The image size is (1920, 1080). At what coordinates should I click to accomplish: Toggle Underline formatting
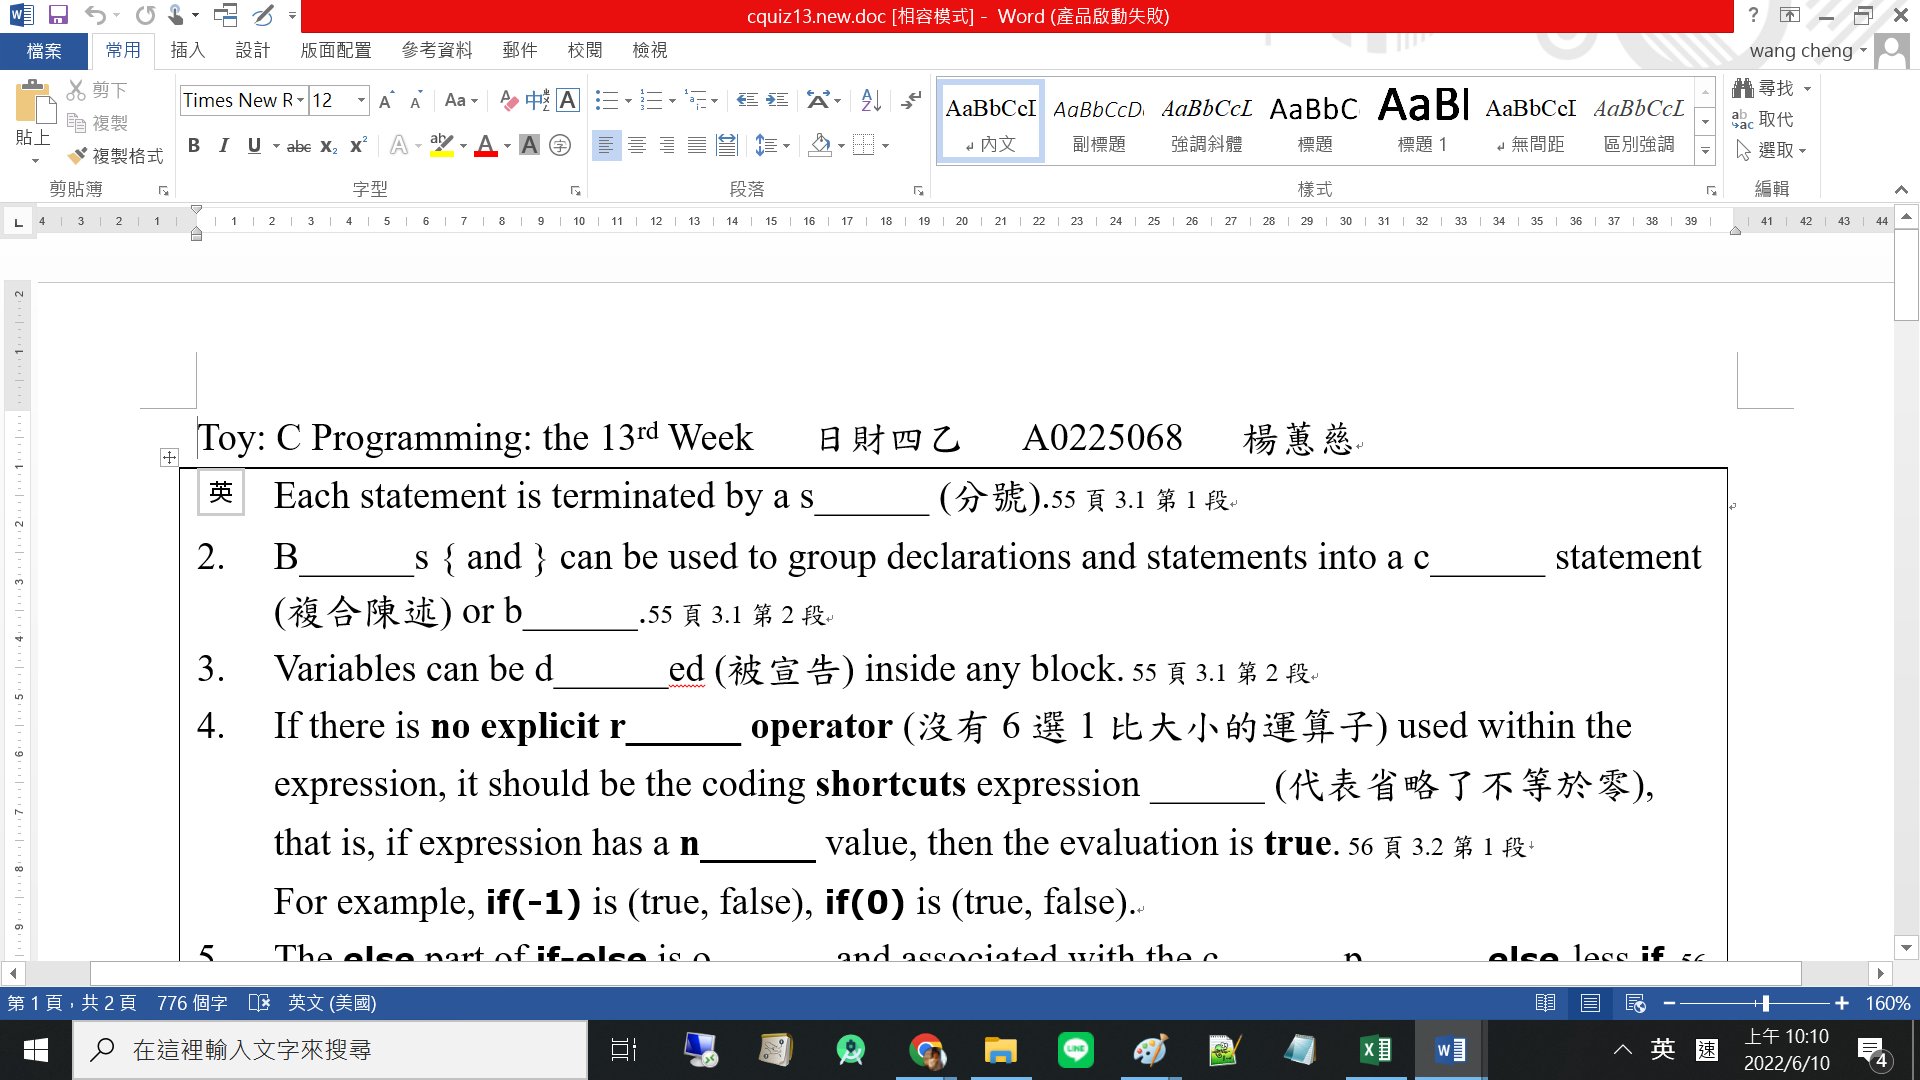(254, 146)
